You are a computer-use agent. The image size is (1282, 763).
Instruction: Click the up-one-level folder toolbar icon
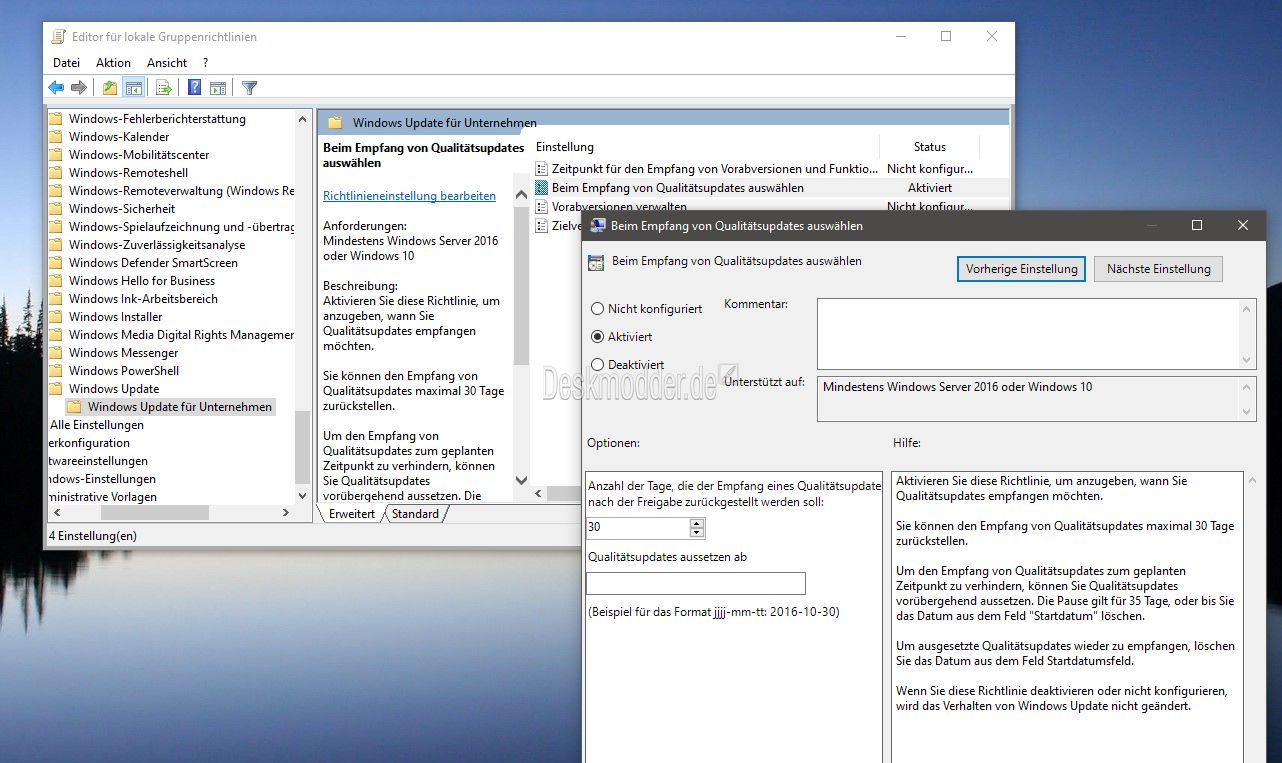110,88
